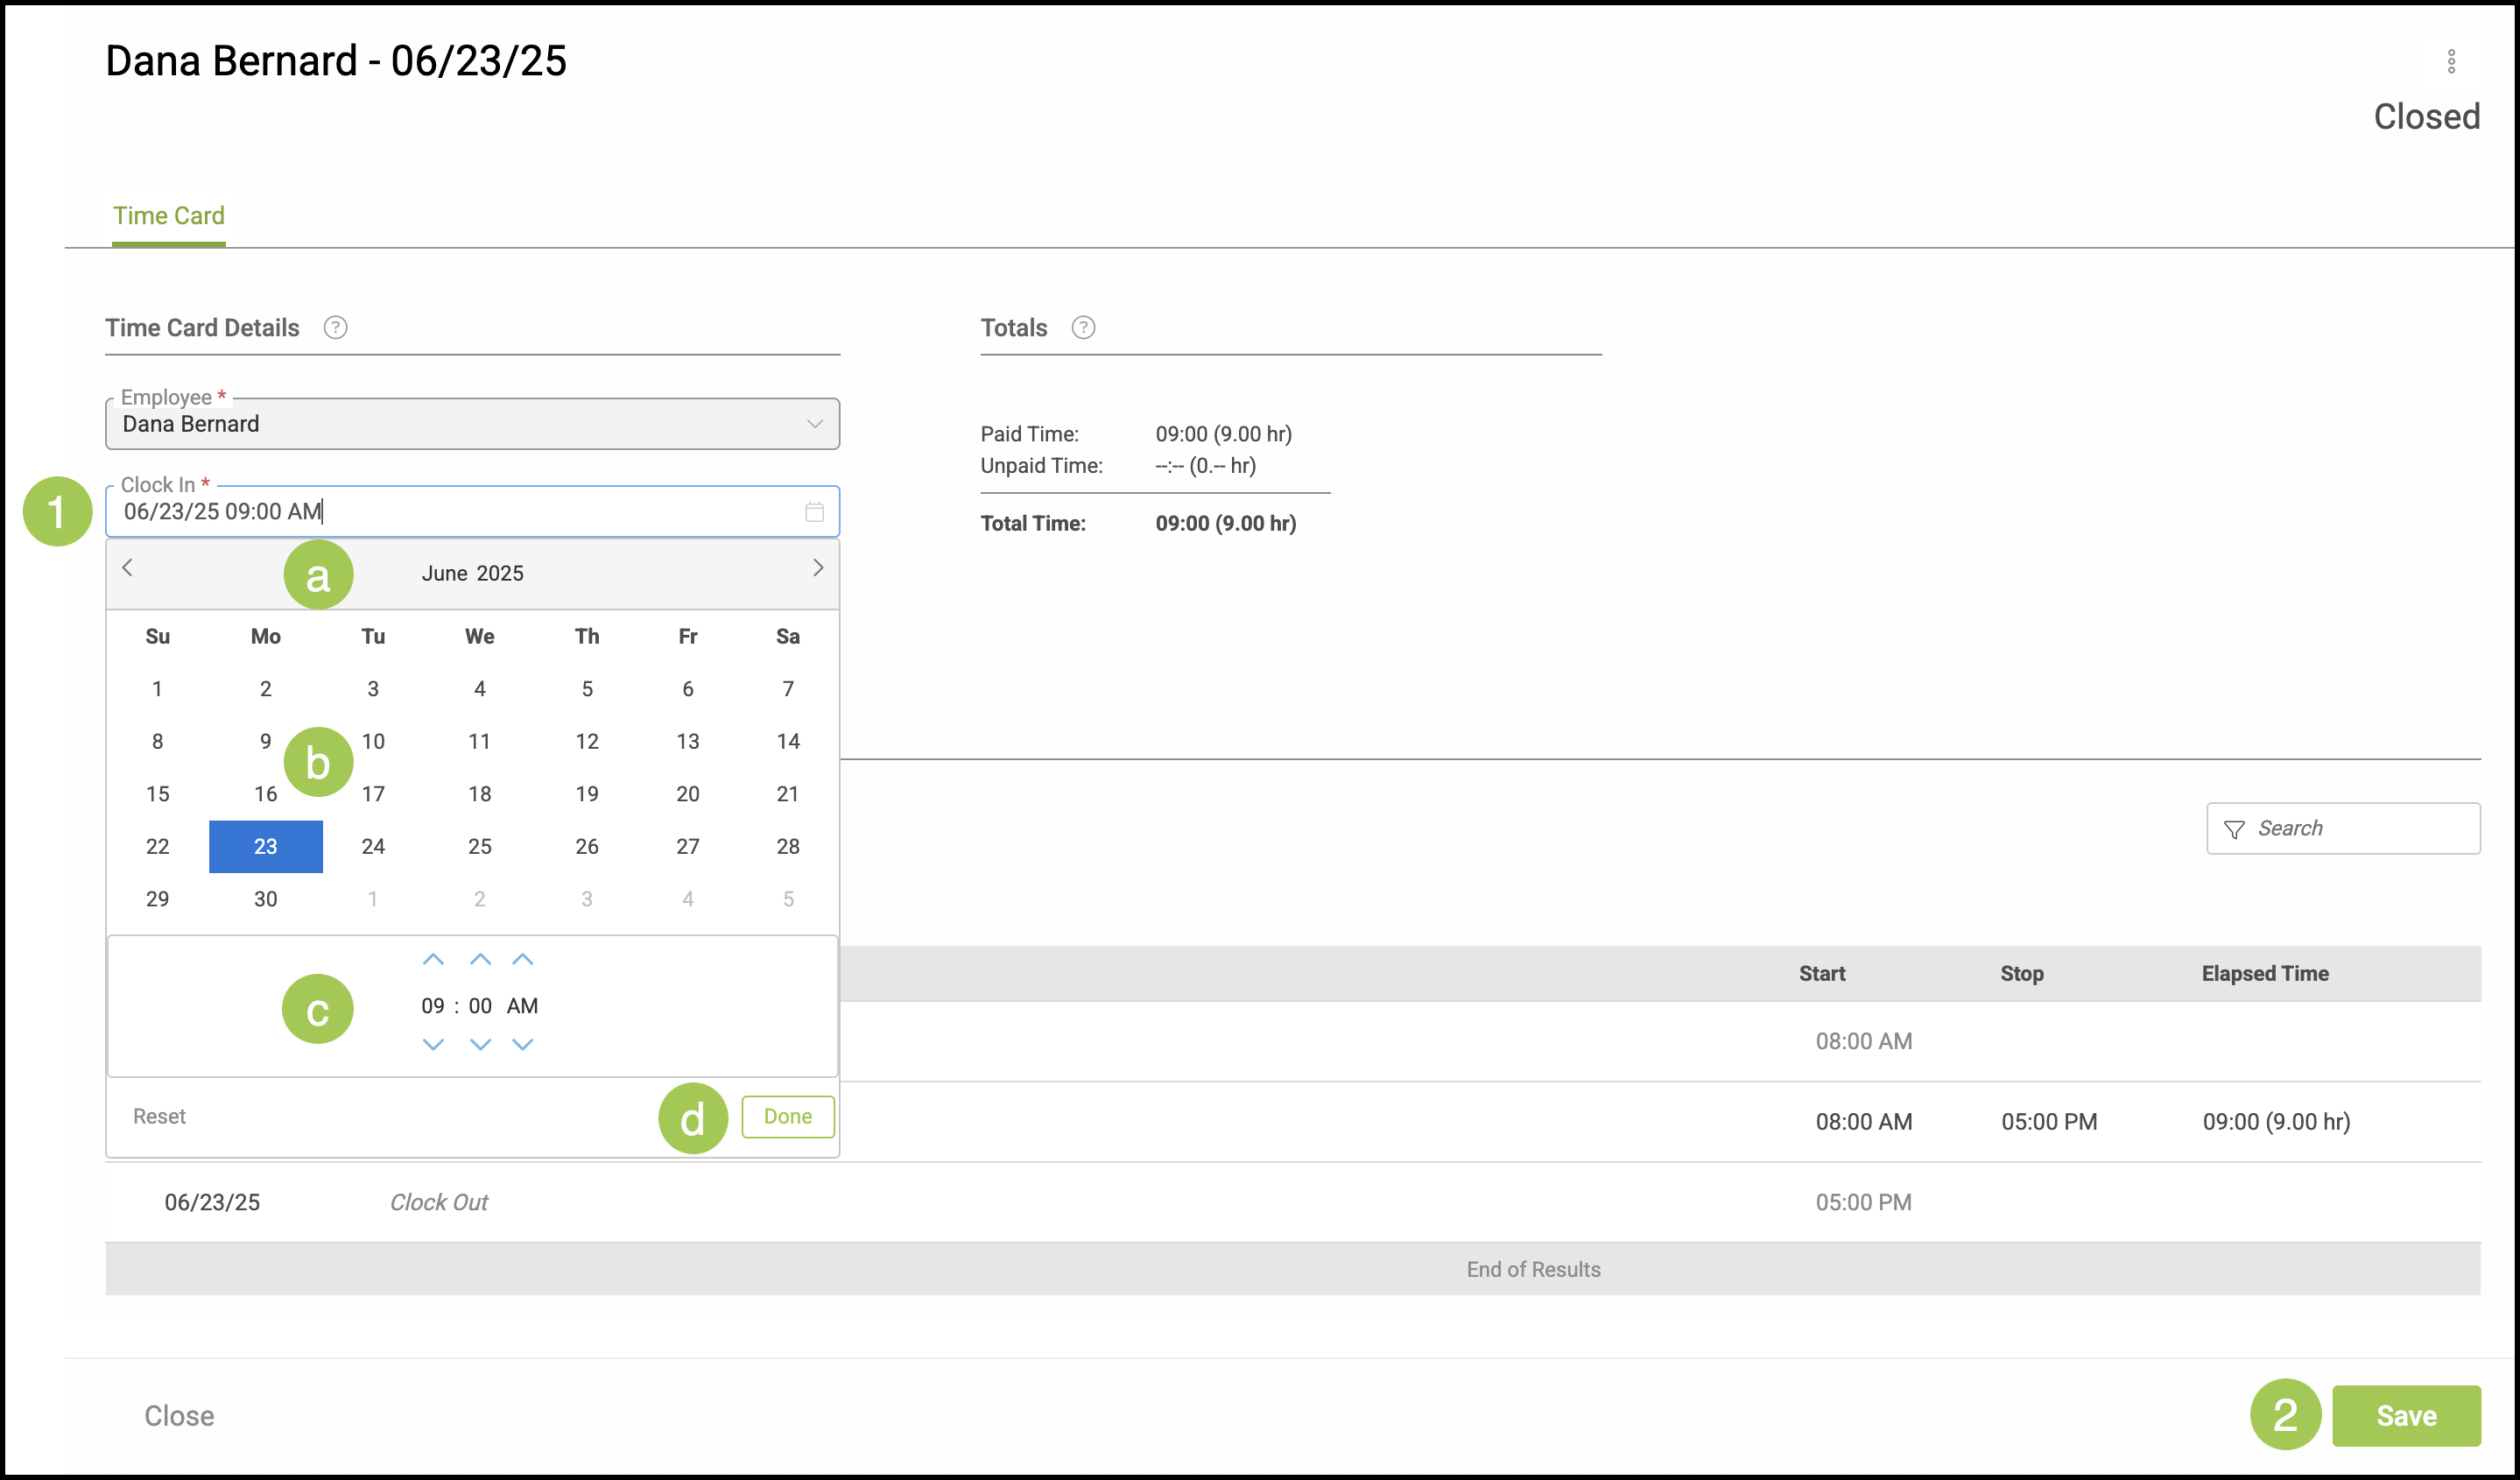The height and width of the screenshot is (1480, 2520).
Task: Go to previous month in calendar
Action: 128,568
